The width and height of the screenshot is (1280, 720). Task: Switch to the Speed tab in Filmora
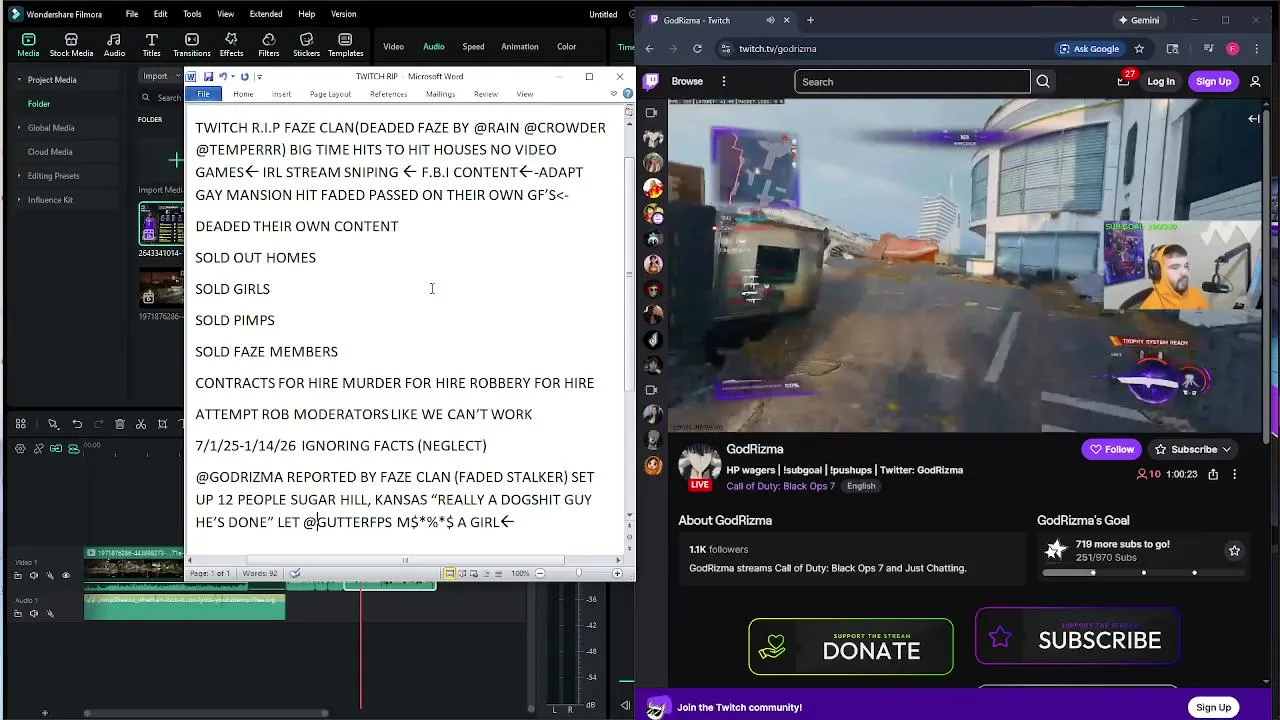coord(473,46)
